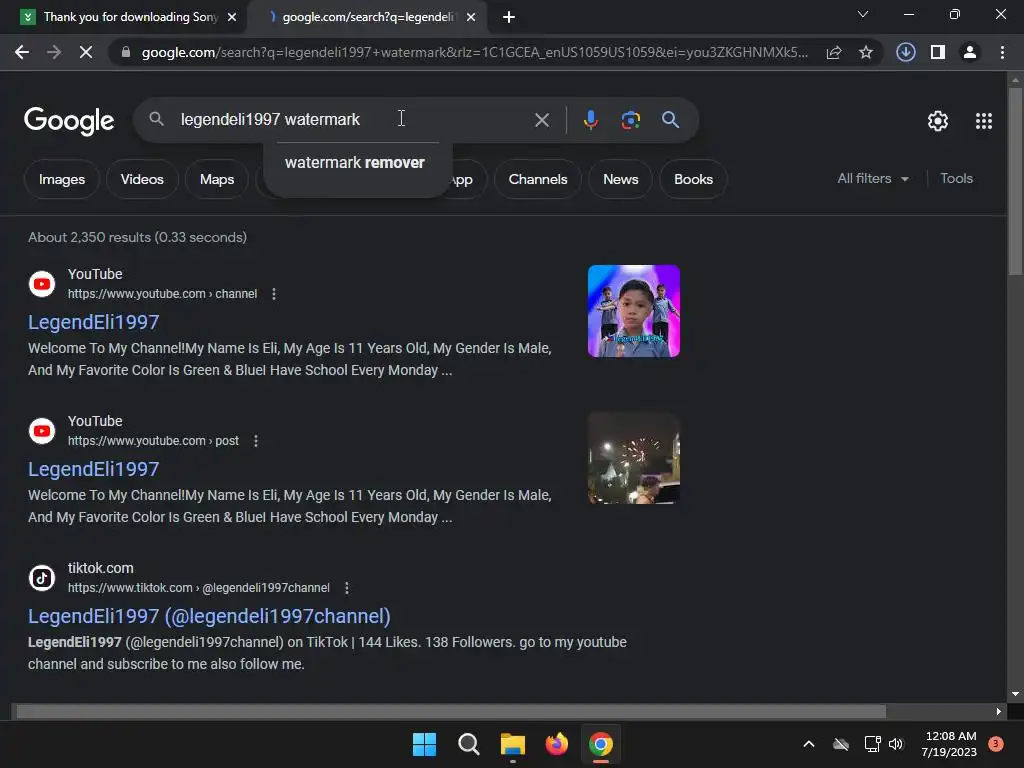Screen dimensions: 1024x768
Task: Open more options for youtube.com post result
Action: [256, 441]
